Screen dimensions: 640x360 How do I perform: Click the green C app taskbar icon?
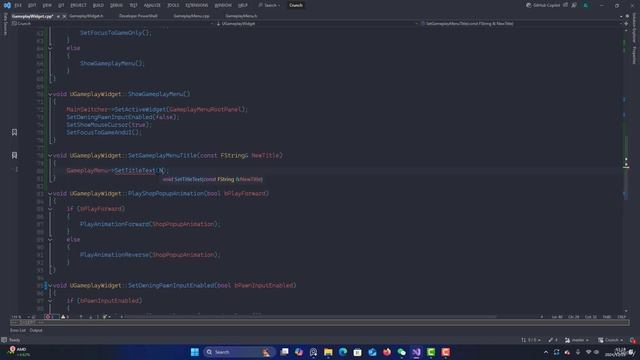pos(431,352)
